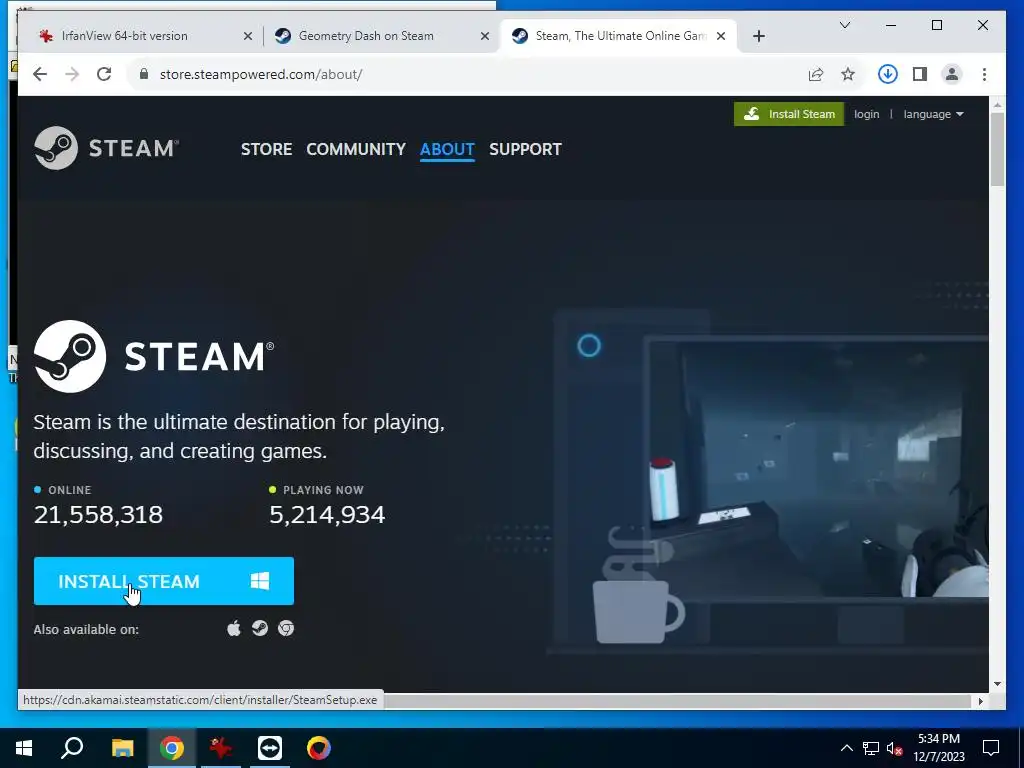Go back to the previous page
1024x768 pixels.
pos(40,74)
